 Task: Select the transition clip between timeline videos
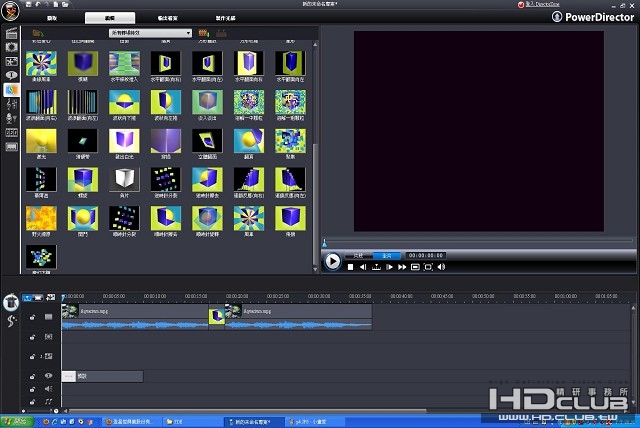click(x=217, y=315)
